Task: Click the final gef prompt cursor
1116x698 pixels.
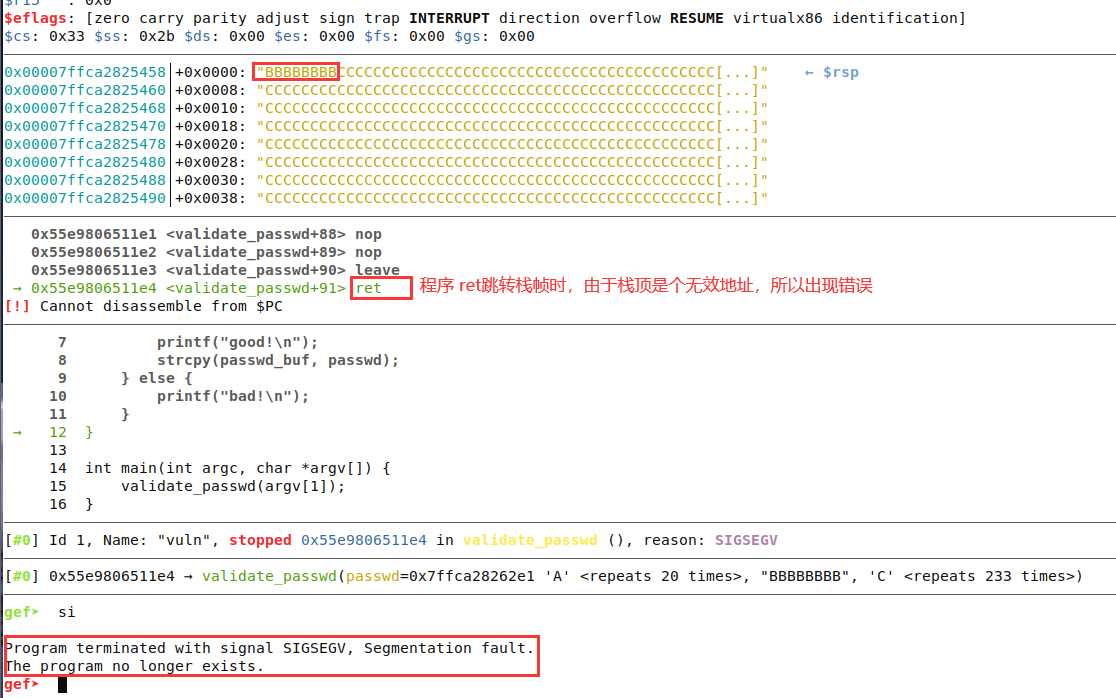Action: point(62,685)
